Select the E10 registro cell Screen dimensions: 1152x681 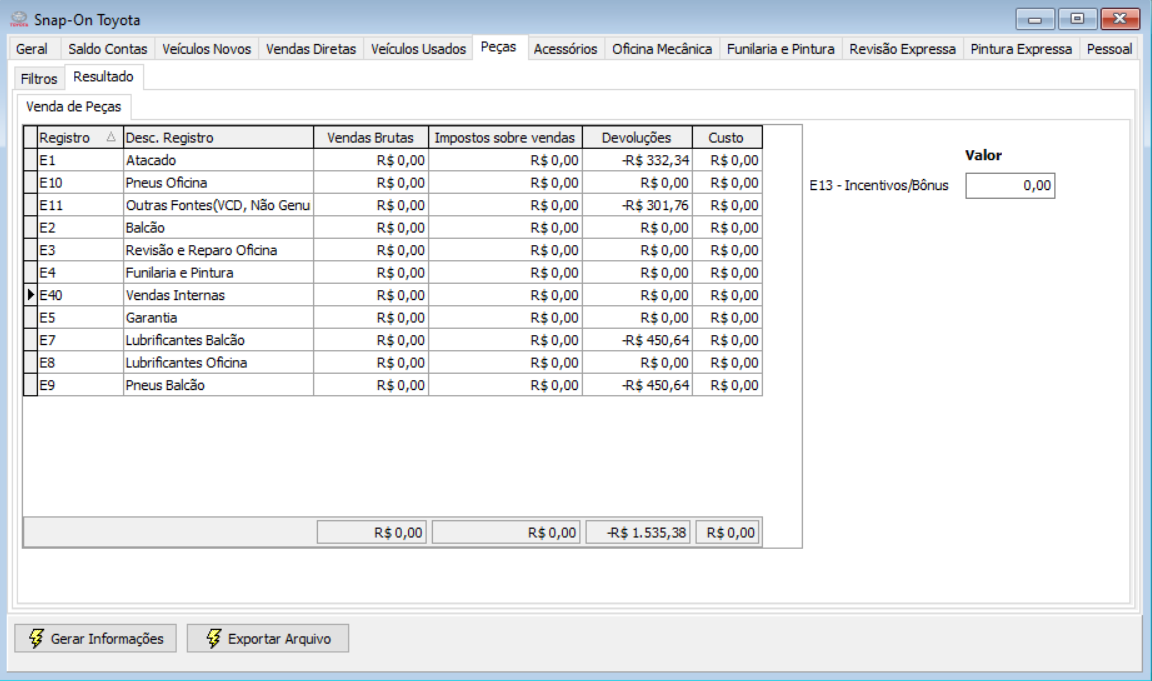click(x=80, y=183)
